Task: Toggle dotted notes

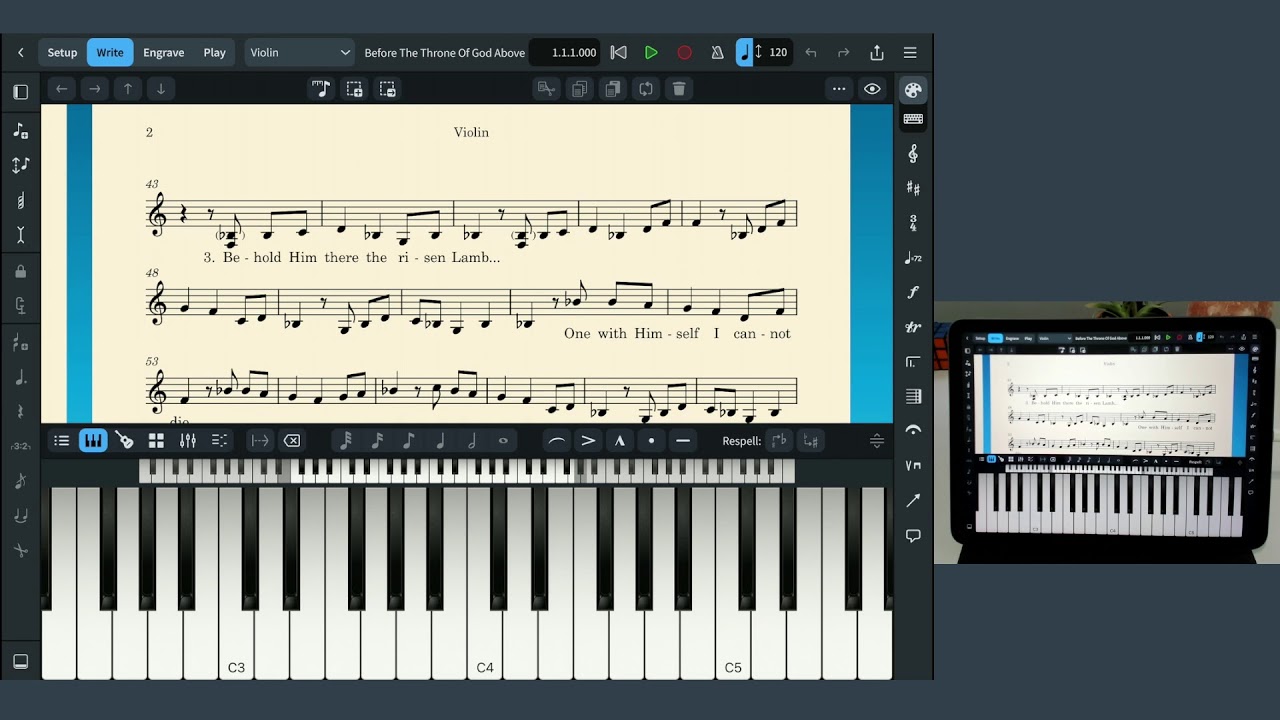Action: 20,376
